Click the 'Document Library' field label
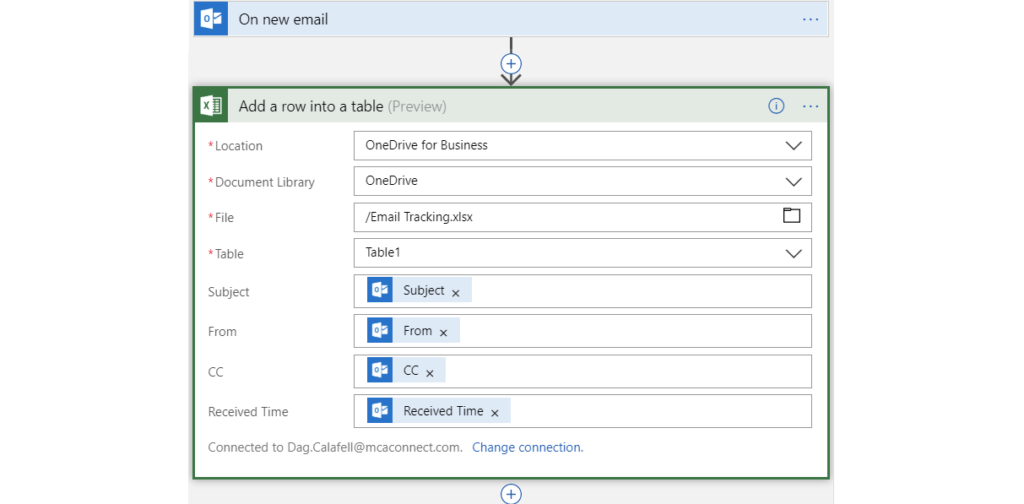Screen dimensions: 1024x504 tap(264, 182)
